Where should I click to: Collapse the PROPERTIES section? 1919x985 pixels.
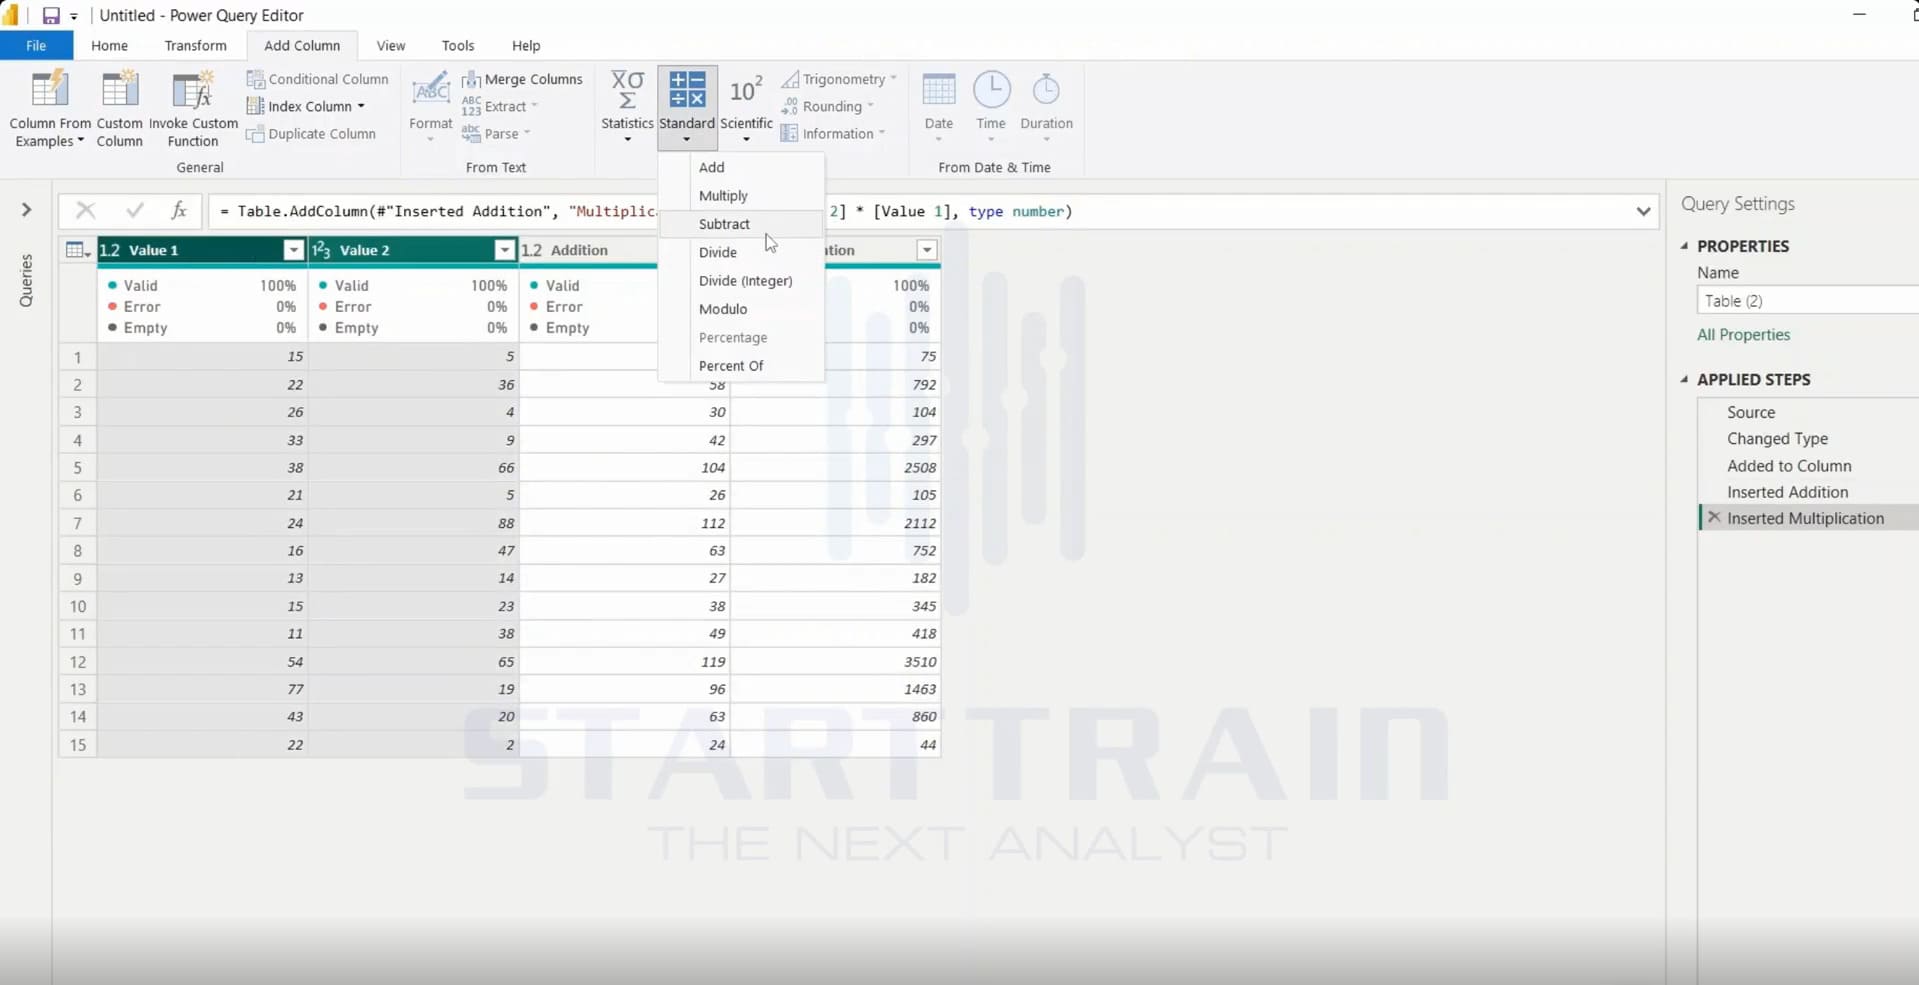click(1685, 246)
